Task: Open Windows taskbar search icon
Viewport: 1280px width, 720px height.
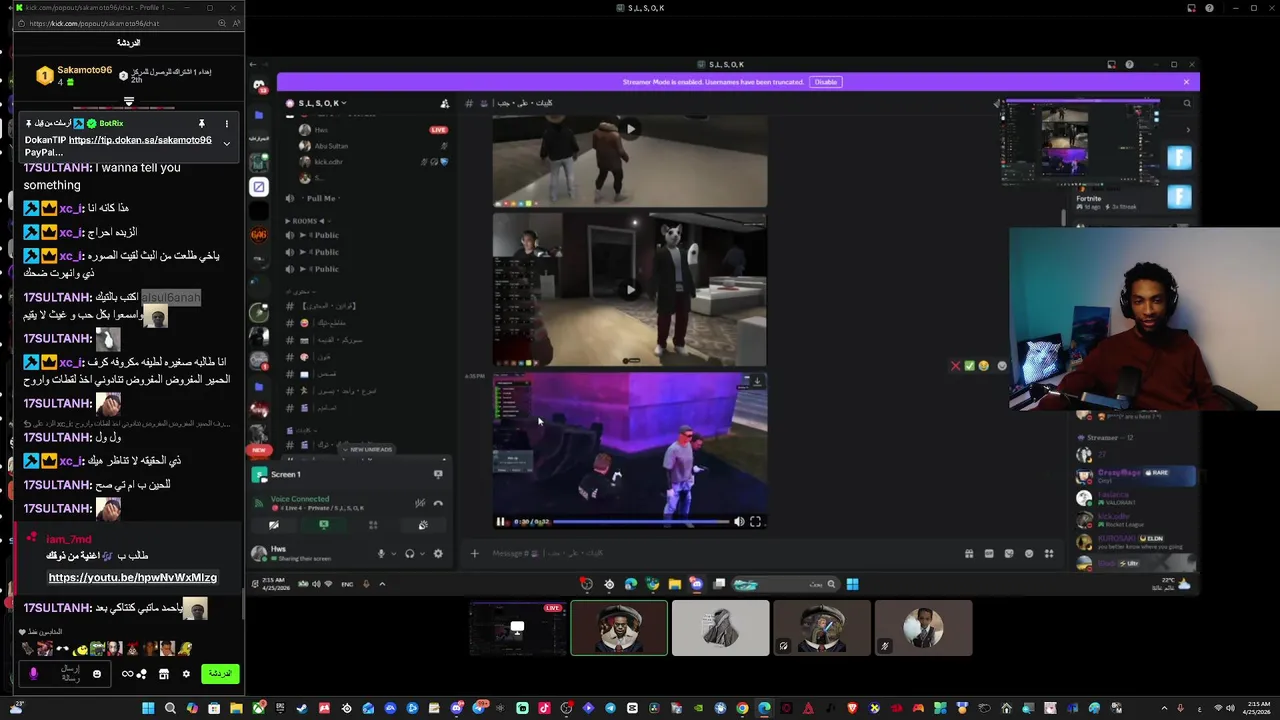Action: [170, 708]
